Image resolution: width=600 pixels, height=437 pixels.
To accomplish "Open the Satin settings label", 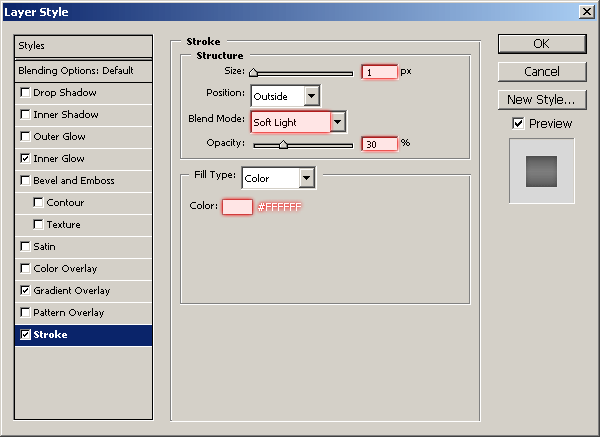I will [44, 246].
